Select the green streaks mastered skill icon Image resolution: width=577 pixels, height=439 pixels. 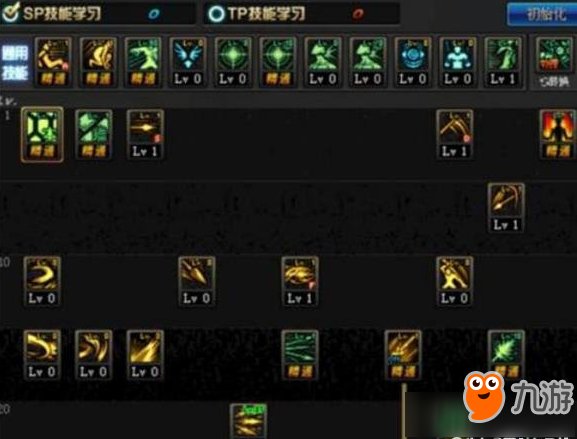pyautogui.click(x=300, y=354)
